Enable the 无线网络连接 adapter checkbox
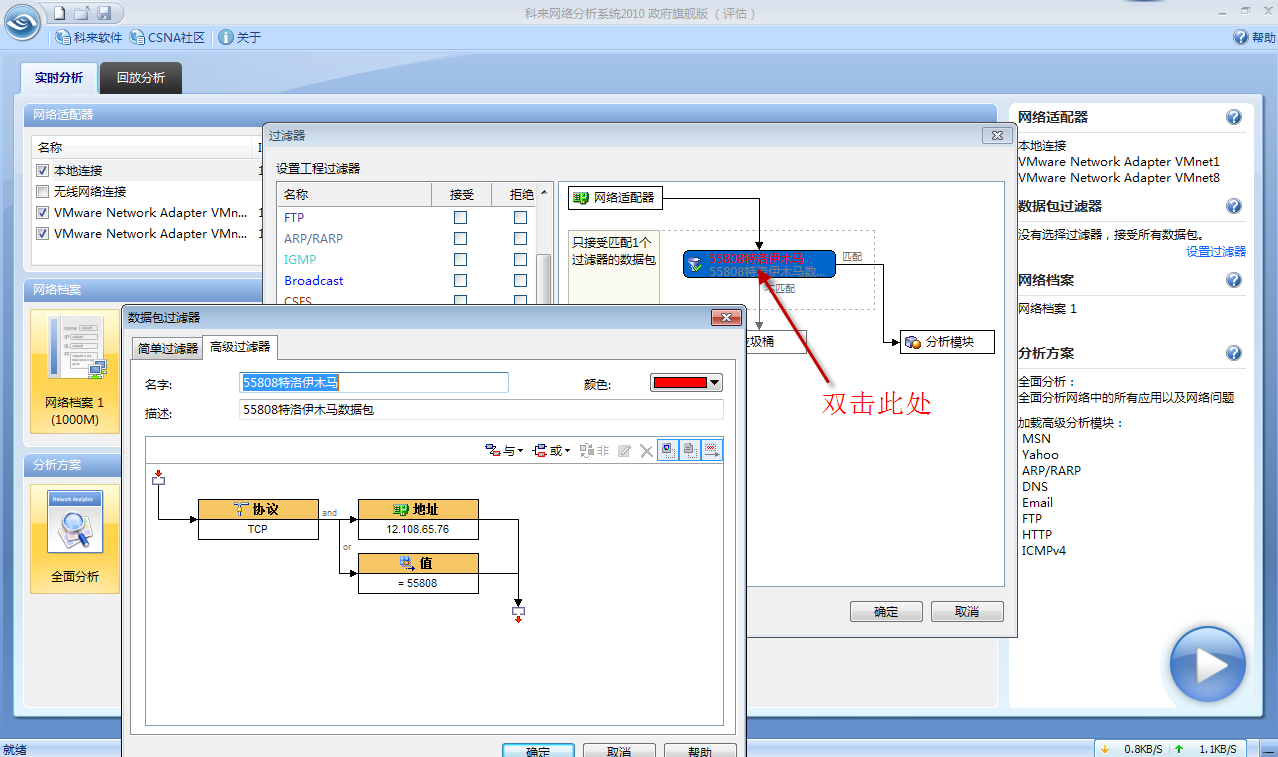Screen dimensions: 1278x757 [41, 191]
